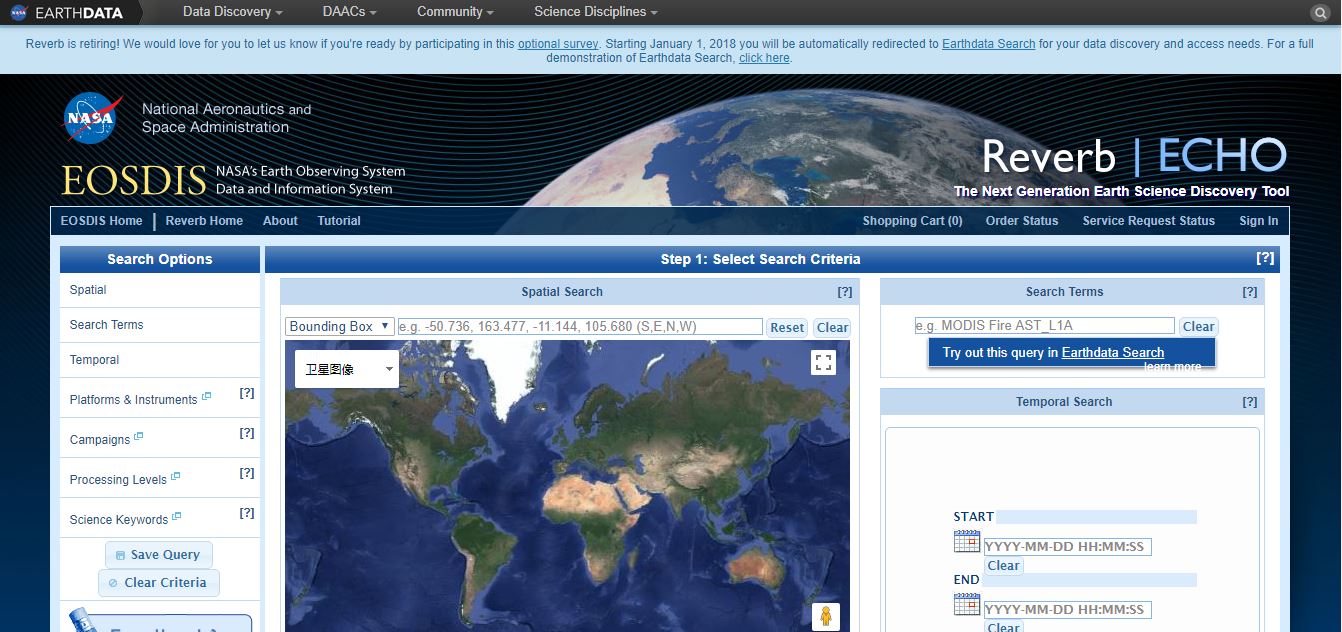The width and height of the screenshot is (1342, 632).
Task: Open the END date calendar icon
Action: (x=967, y=604)
